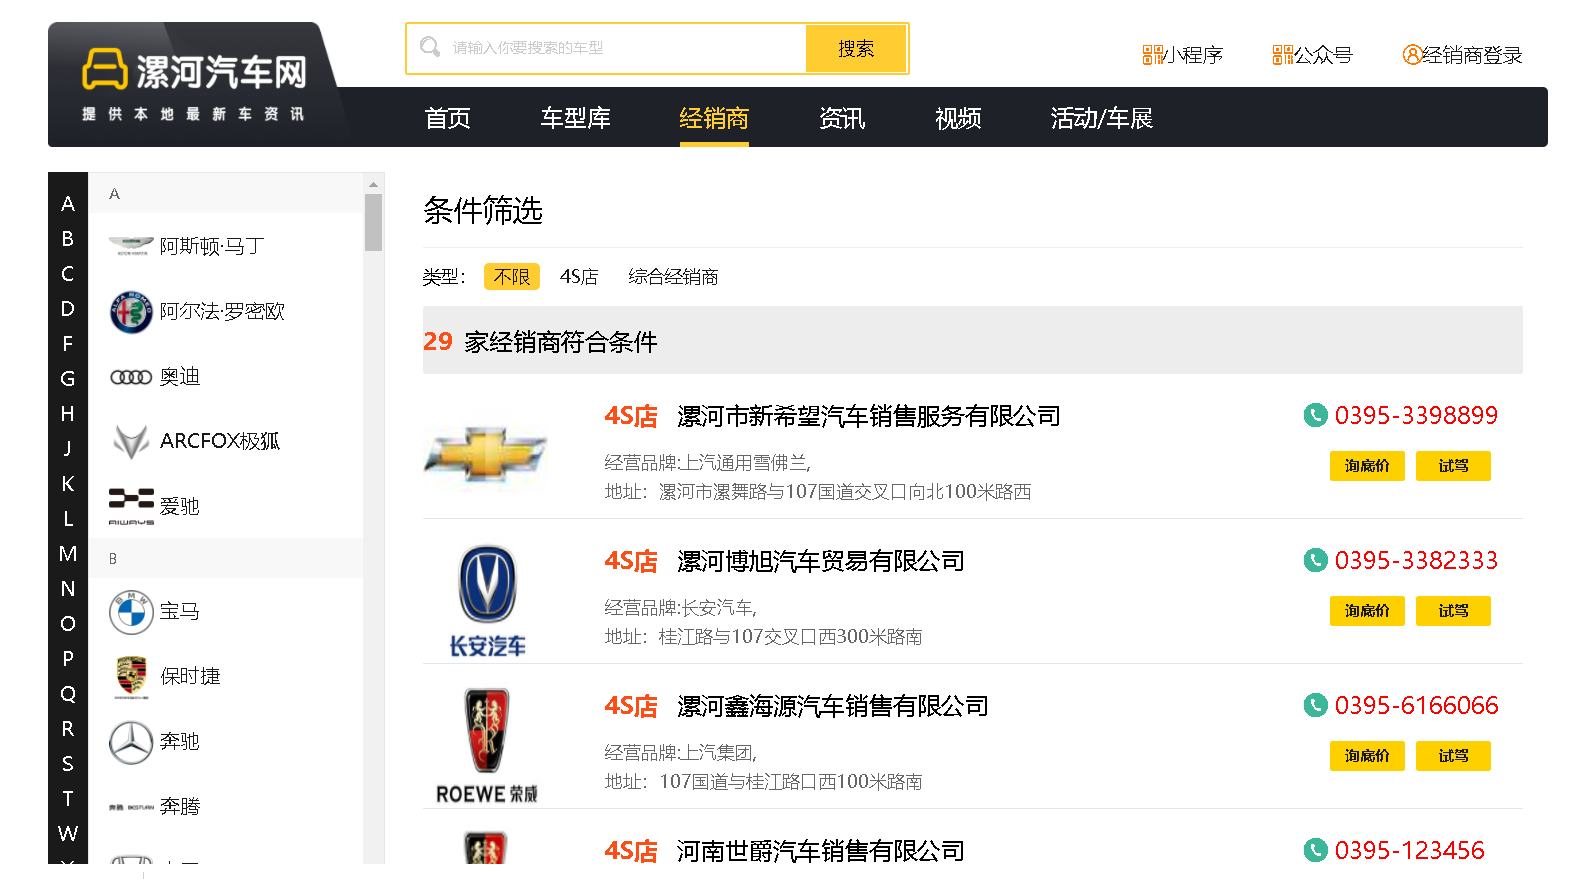Jump to letter P in index

[x=68, y=659]
